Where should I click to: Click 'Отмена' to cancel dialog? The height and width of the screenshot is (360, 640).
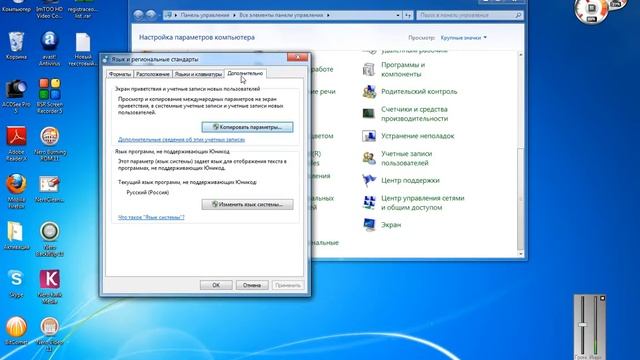(x=252, y=285)
